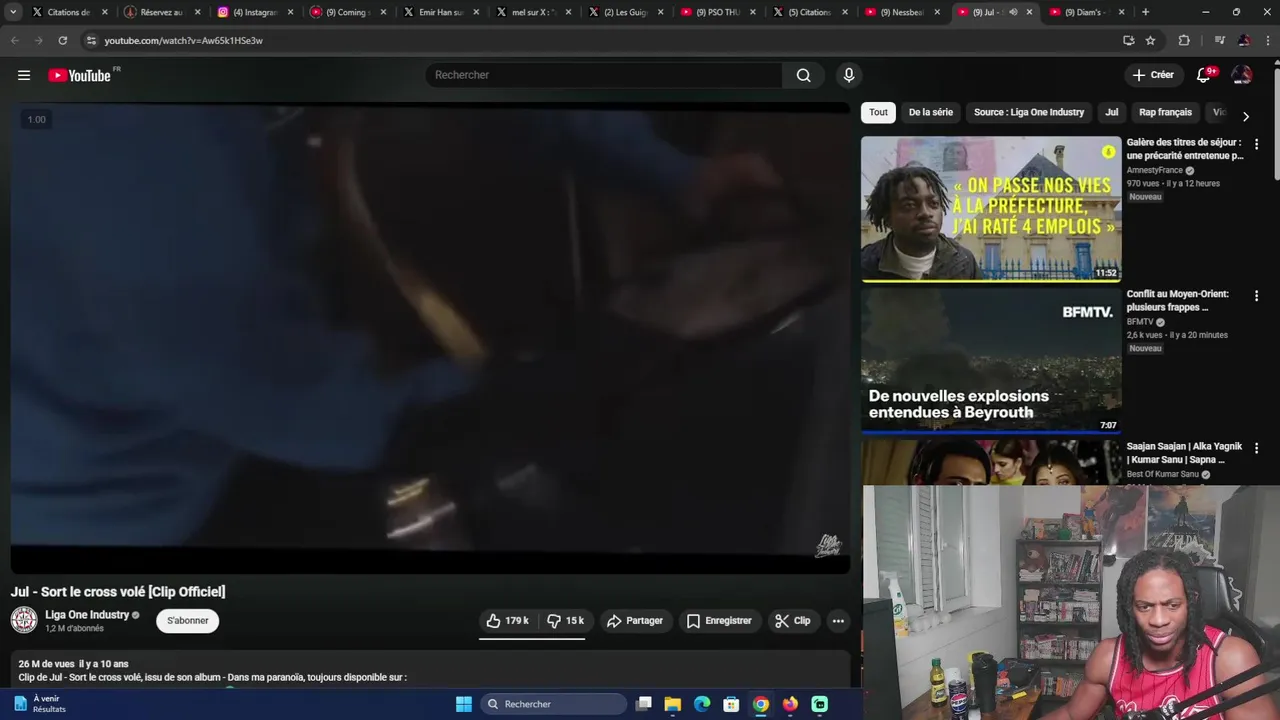The height and width of the screenshot is (720, 1280).
Task: Open the Créer menu
Action: [1152, 75]
